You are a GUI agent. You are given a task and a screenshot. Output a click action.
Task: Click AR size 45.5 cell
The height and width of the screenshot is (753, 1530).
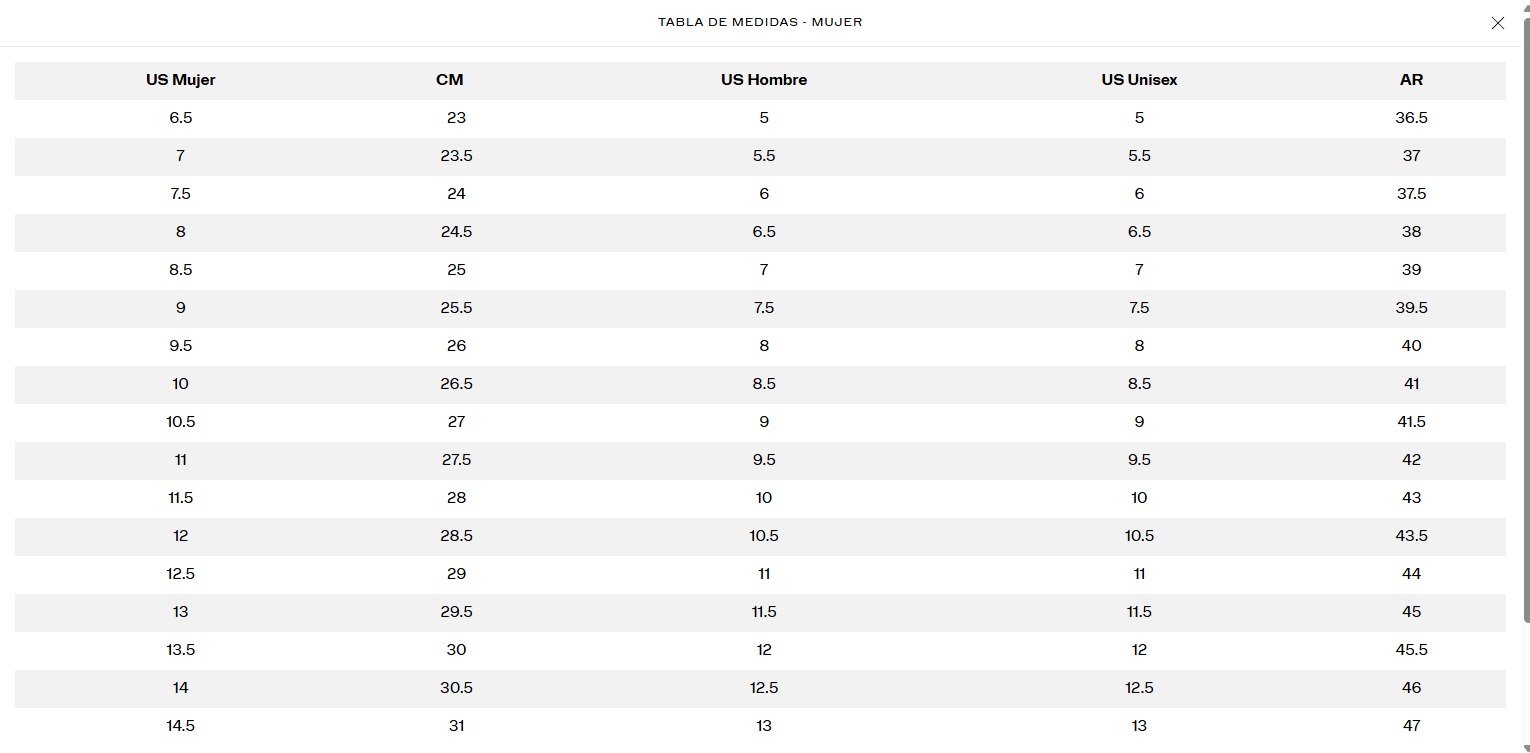tap(1411, 650)
